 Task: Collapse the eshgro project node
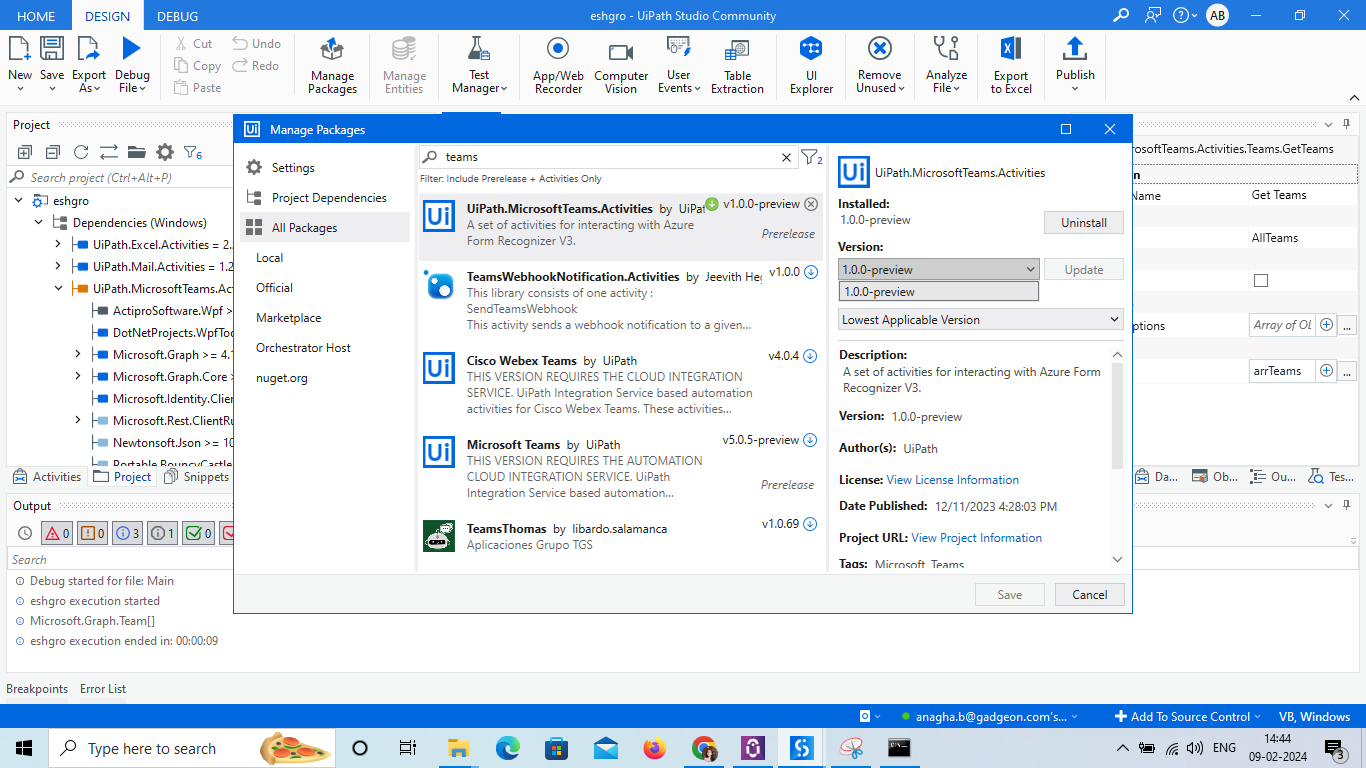click(19, 201)
